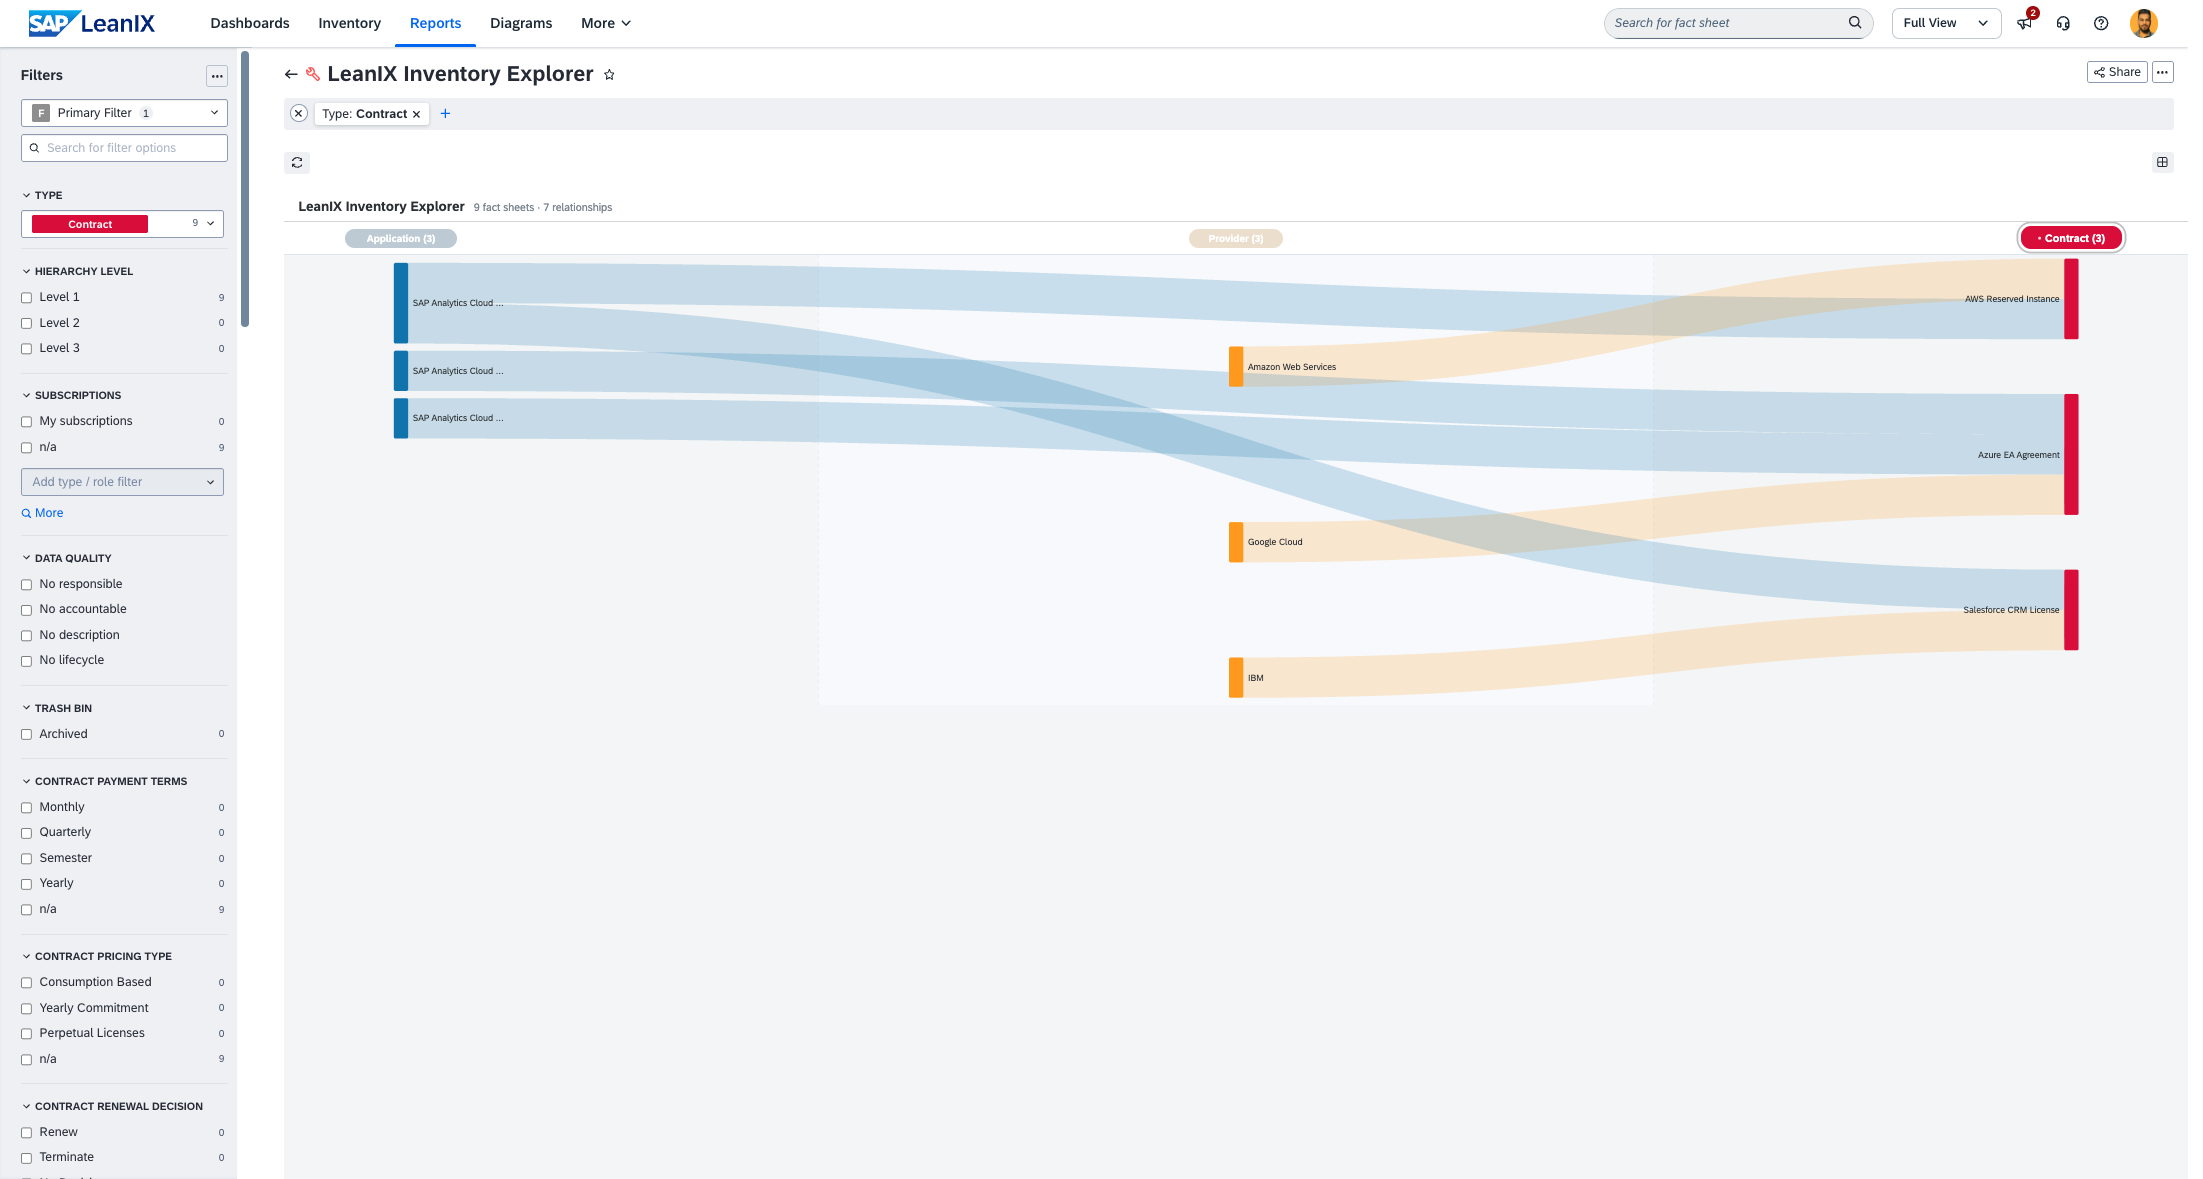Favorite the report with the star icon
2203x1179 pixels.
609,74
